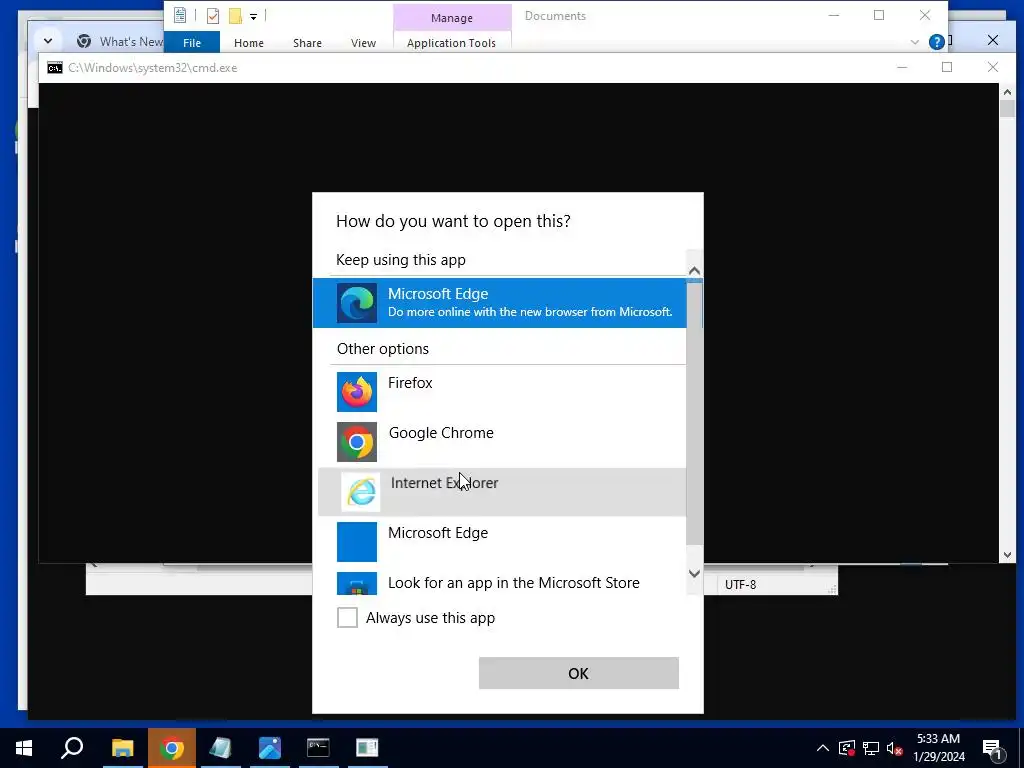This screenshot has width=1024, height=768.
Task: Confirm the app choice with OK
Action: [x=579, y=673]
